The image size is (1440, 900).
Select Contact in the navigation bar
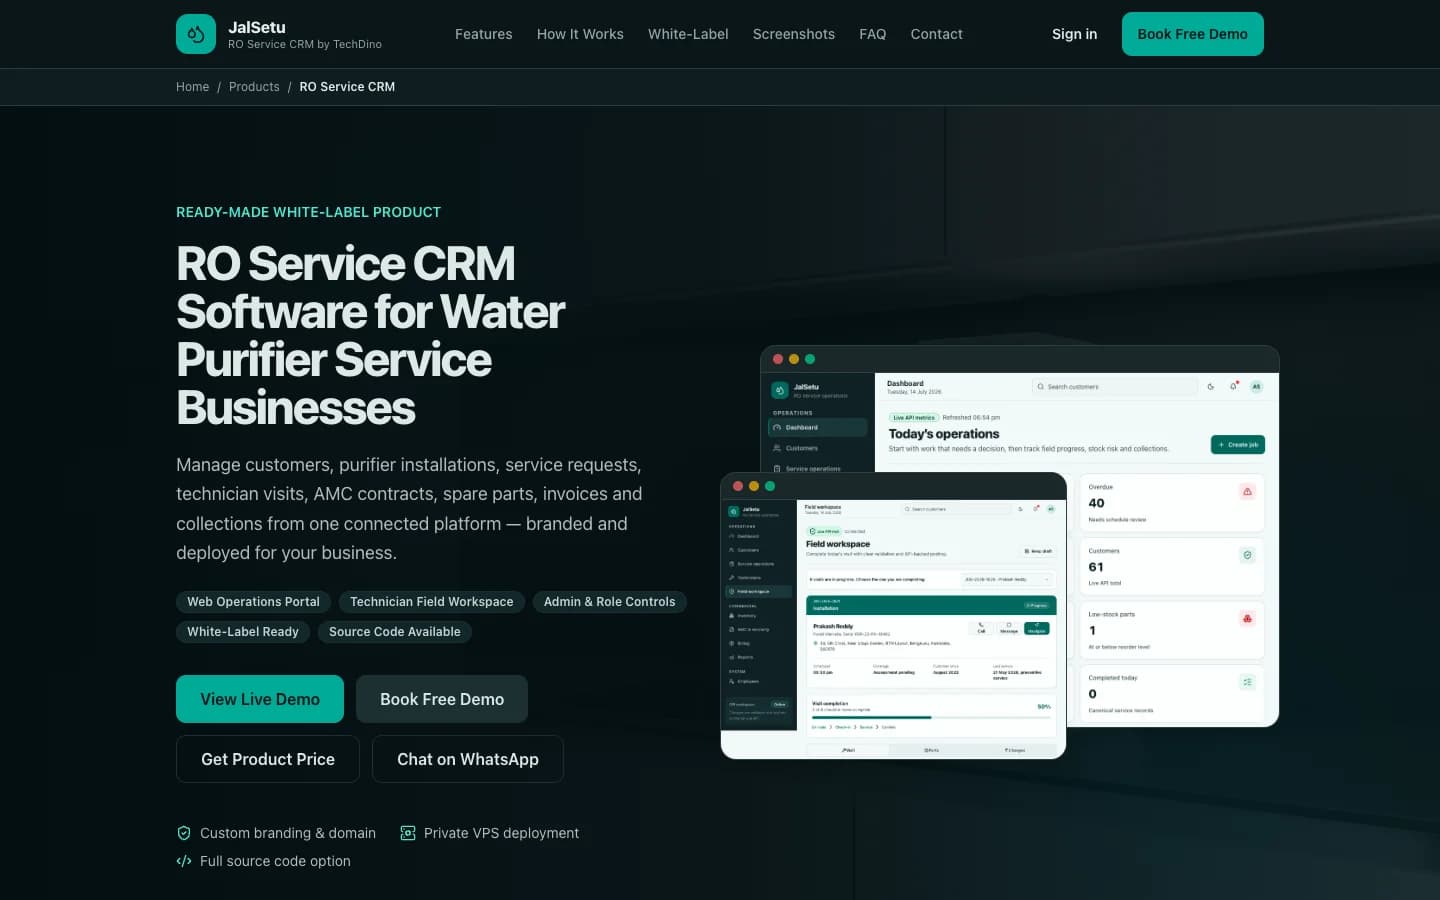pyautogui.click(x=937, y=34)
